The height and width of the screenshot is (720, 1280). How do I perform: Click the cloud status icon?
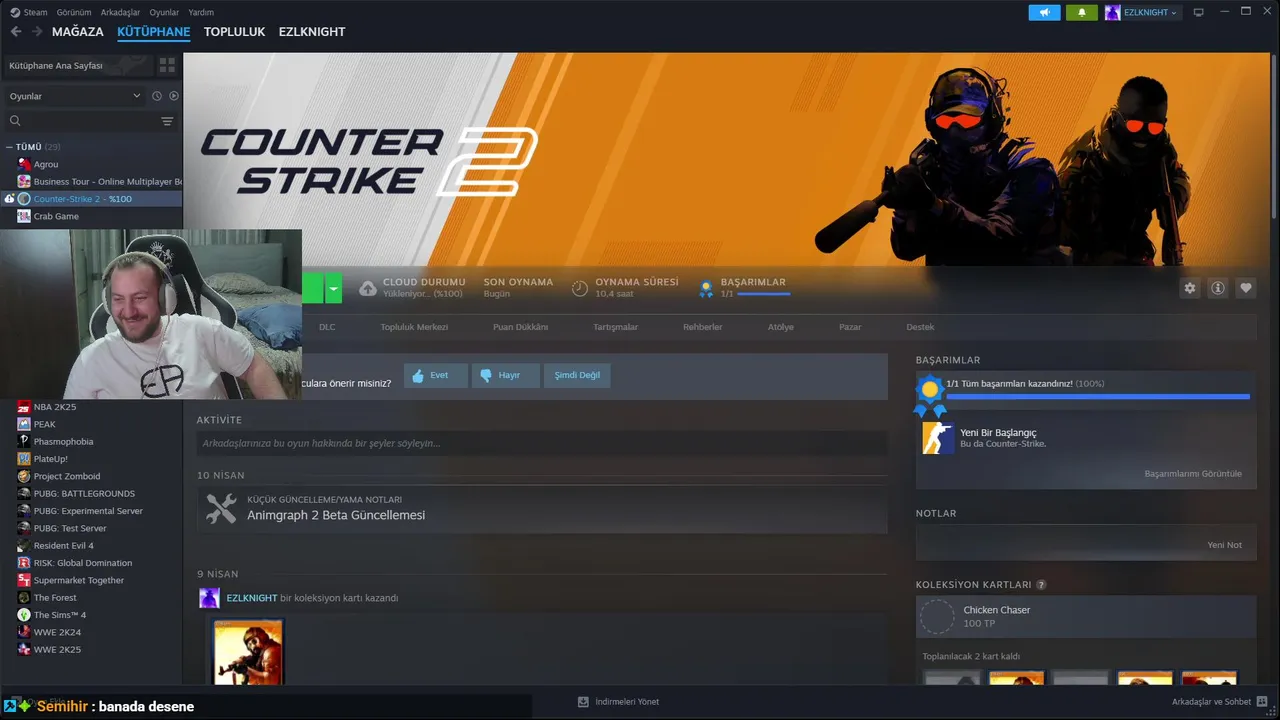(368, 288)
